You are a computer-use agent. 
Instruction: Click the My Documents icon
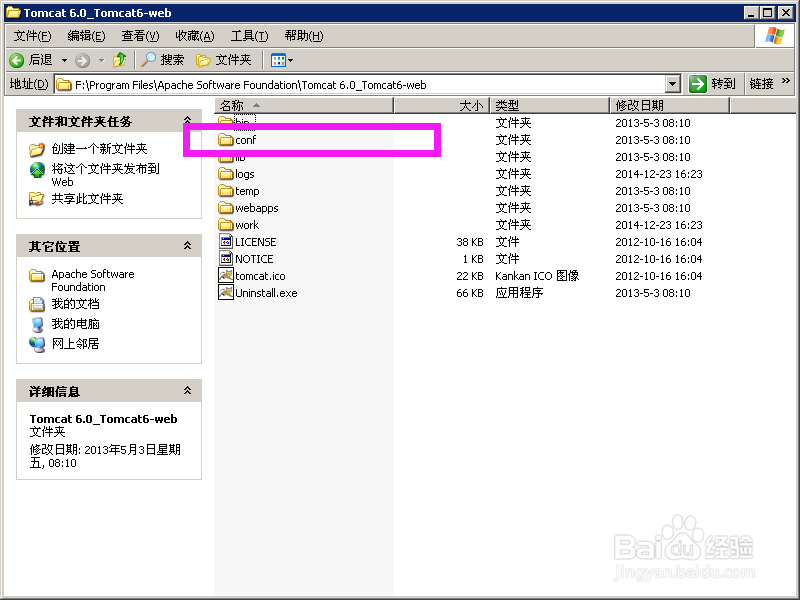pyautogui.click(x=37, y=304)
